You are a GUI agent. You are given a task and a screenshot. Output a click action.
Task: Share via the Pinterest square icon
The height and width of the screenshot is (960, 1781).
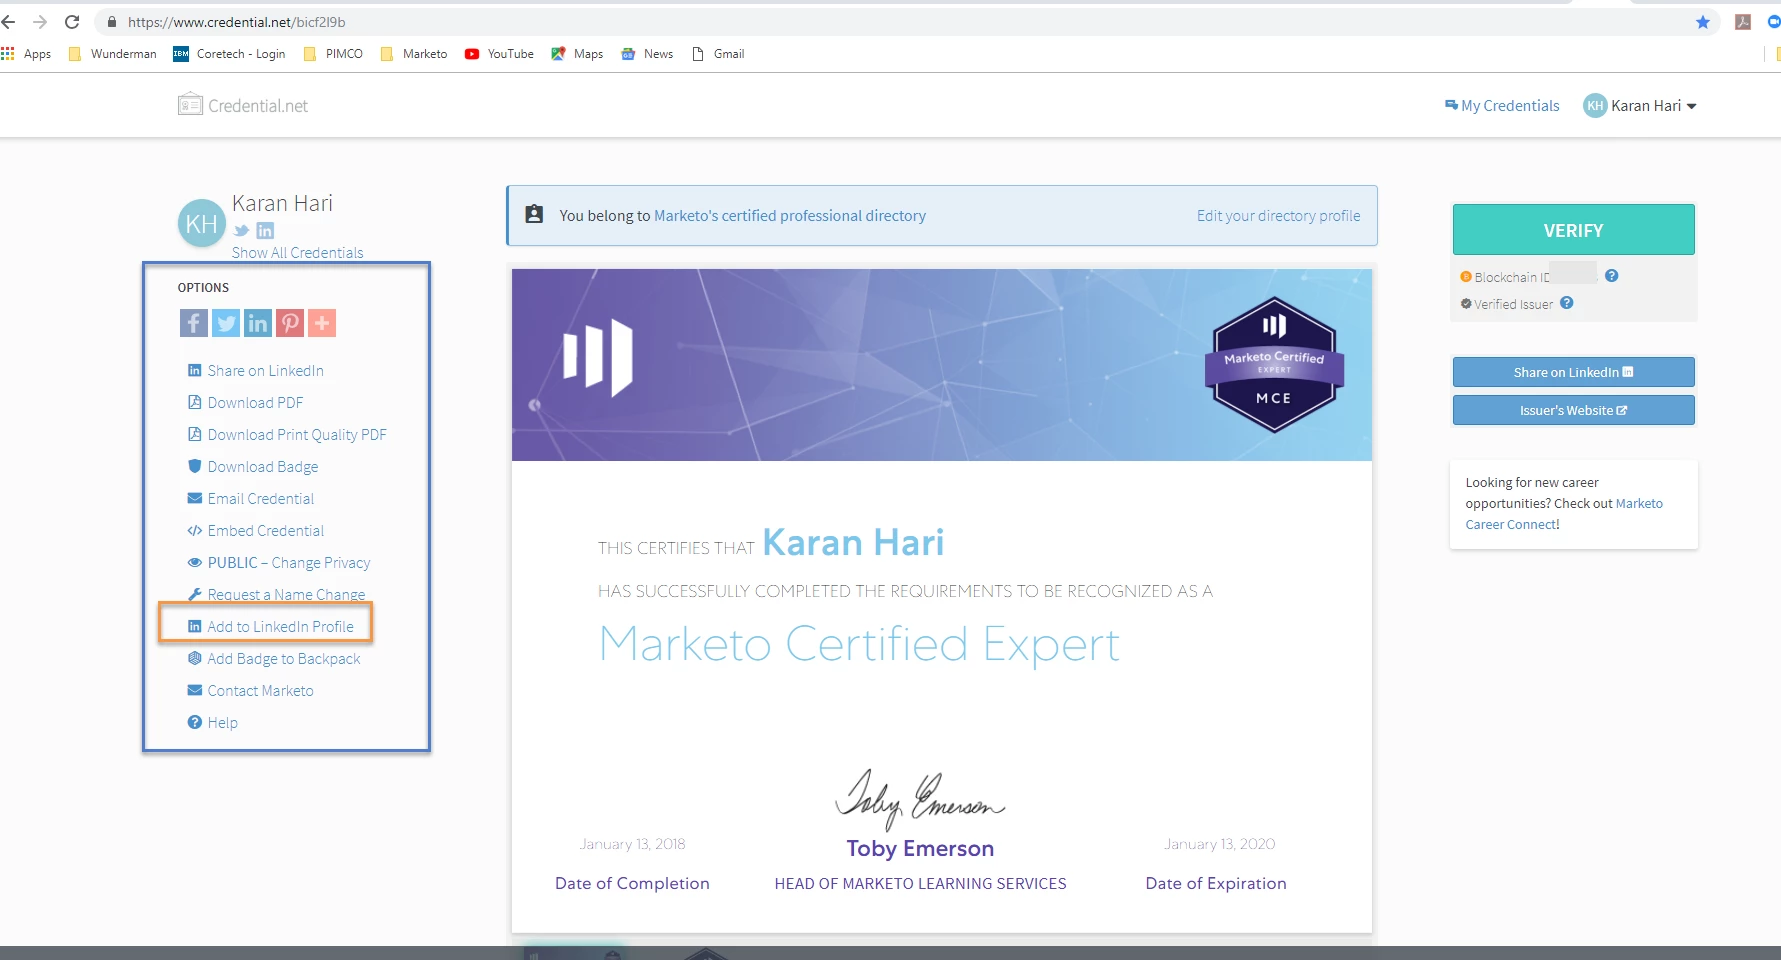[x=290, y=323]
